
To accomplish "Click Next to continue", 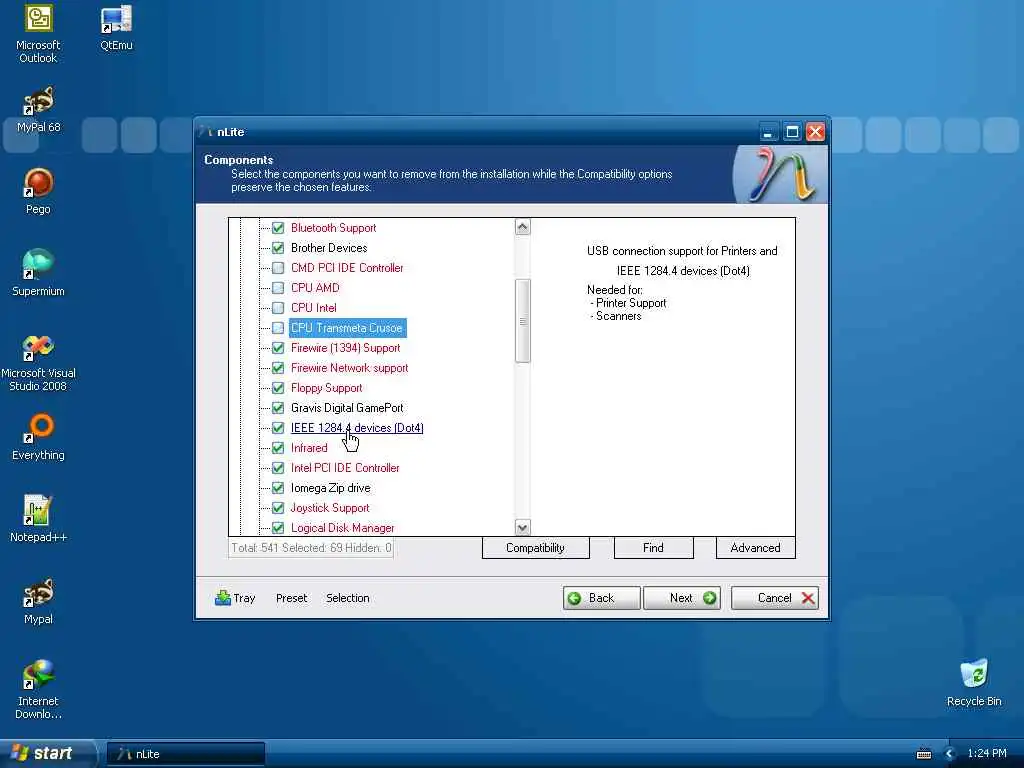I will pos(682,598).
